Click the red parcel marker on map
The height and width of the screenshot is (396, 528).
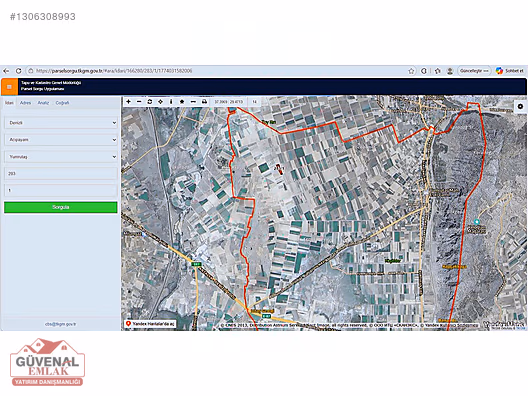point(279,169)
